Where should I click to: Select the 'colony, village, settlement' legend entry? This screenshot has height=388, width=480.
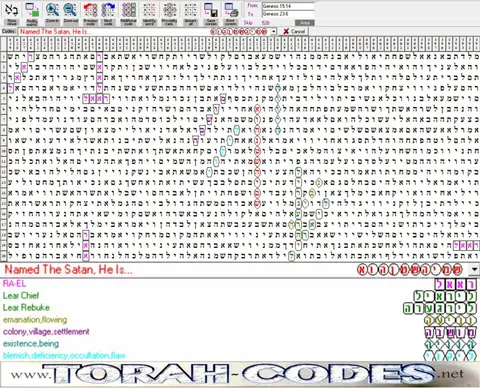[46, 332]
